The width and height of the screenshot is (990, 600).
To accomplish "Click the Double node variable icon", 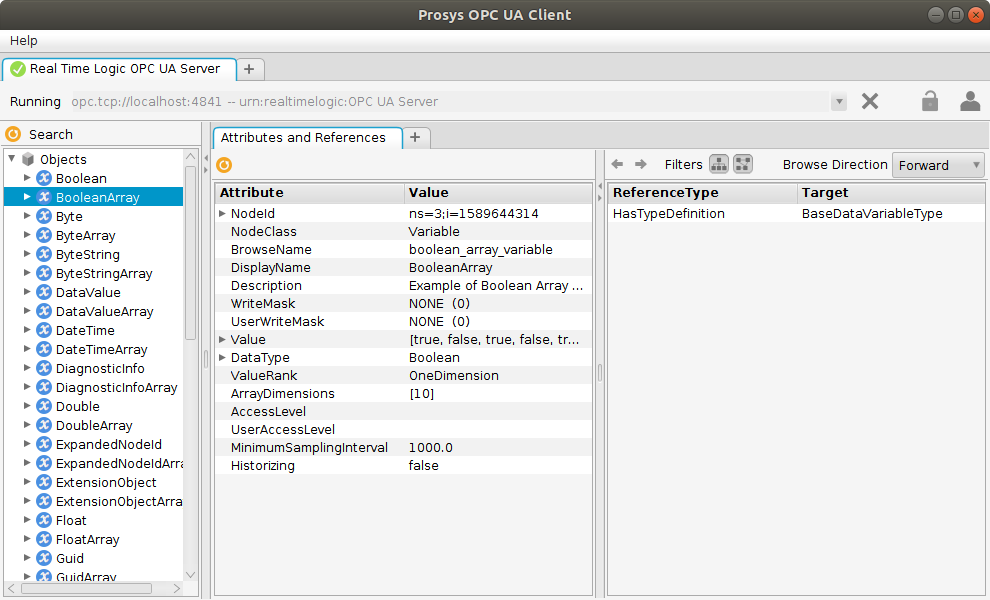I will tap(44, 406).
